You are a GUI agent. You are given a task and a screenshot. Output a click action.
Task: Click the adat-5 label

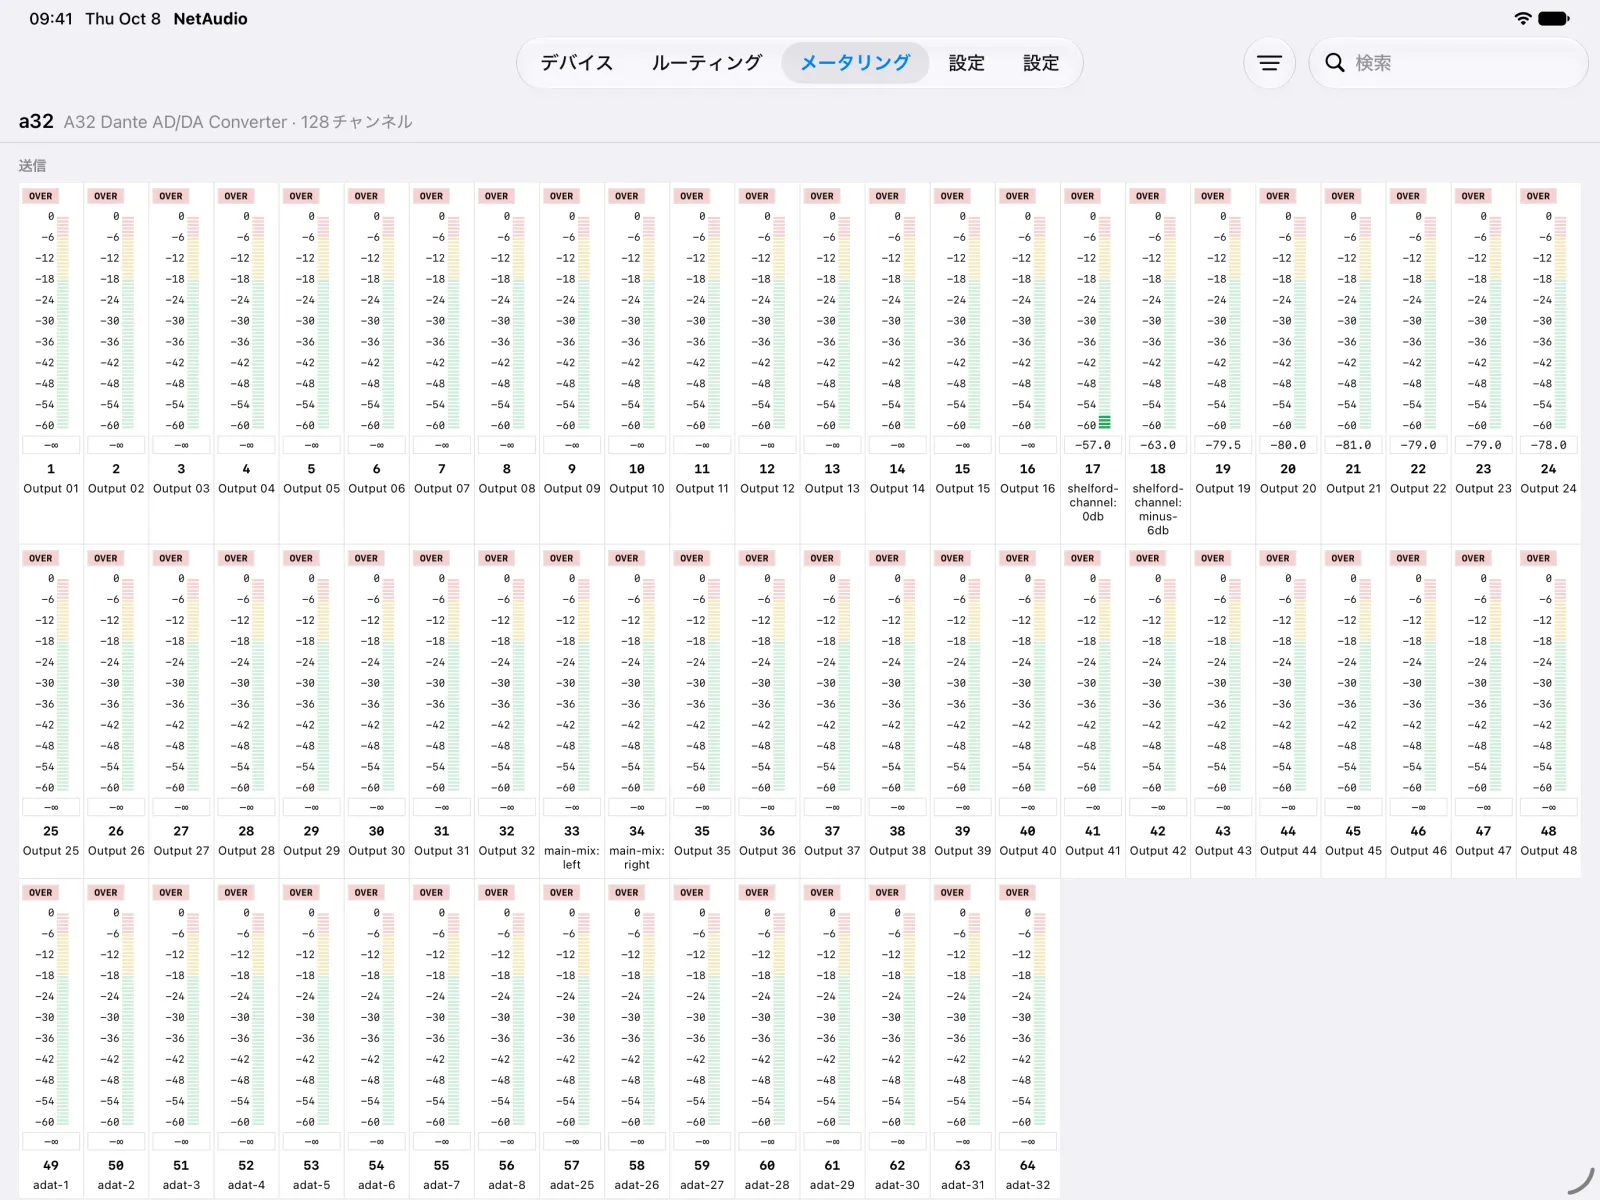(311, 1185)
